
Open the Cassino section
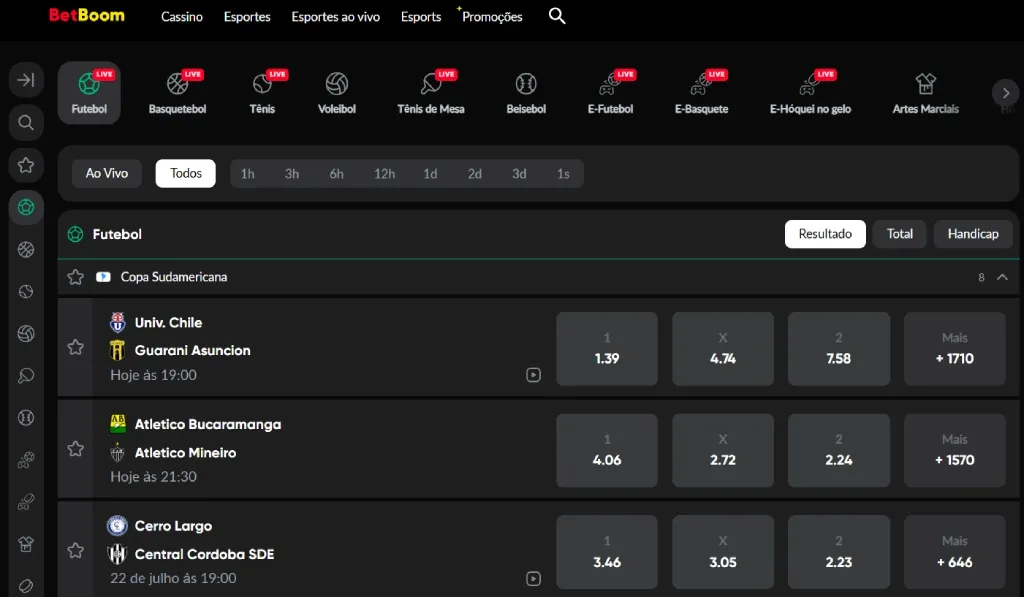click(182, 17)
